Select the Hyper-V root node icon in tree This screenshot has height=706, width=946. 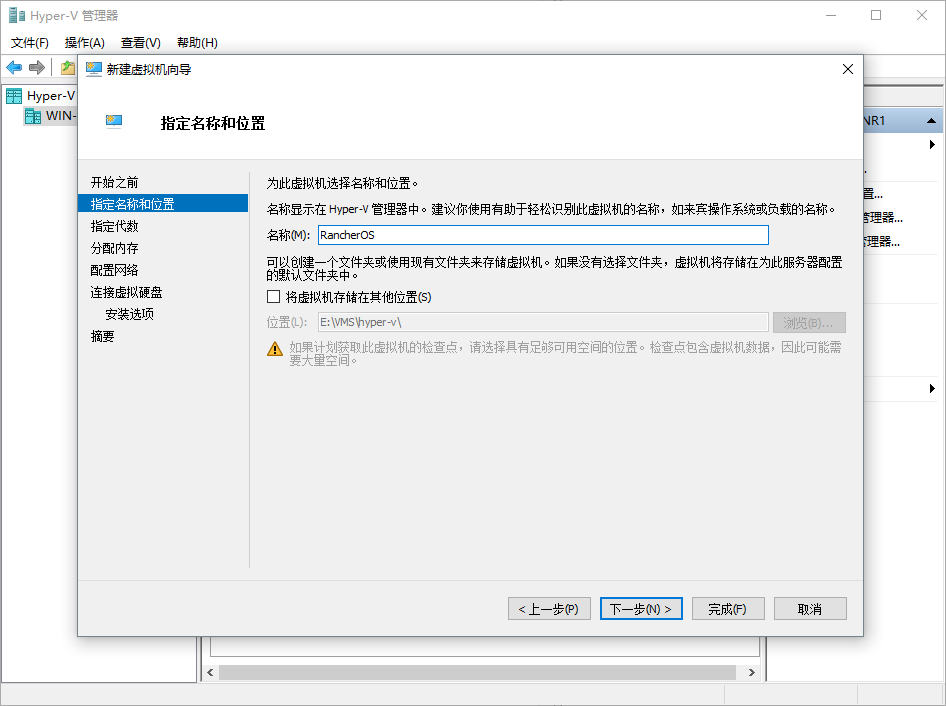[x=14, y=96]
